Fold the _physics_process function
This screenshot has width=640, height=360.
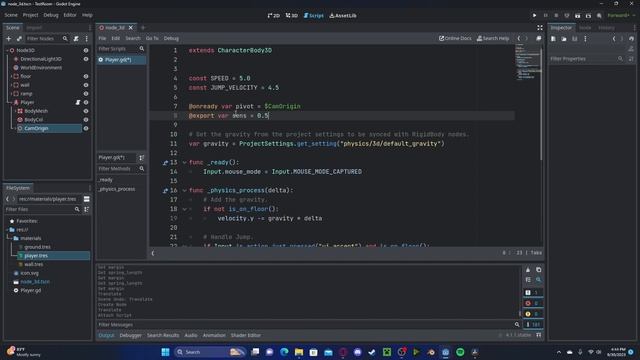tap(184, 191)
